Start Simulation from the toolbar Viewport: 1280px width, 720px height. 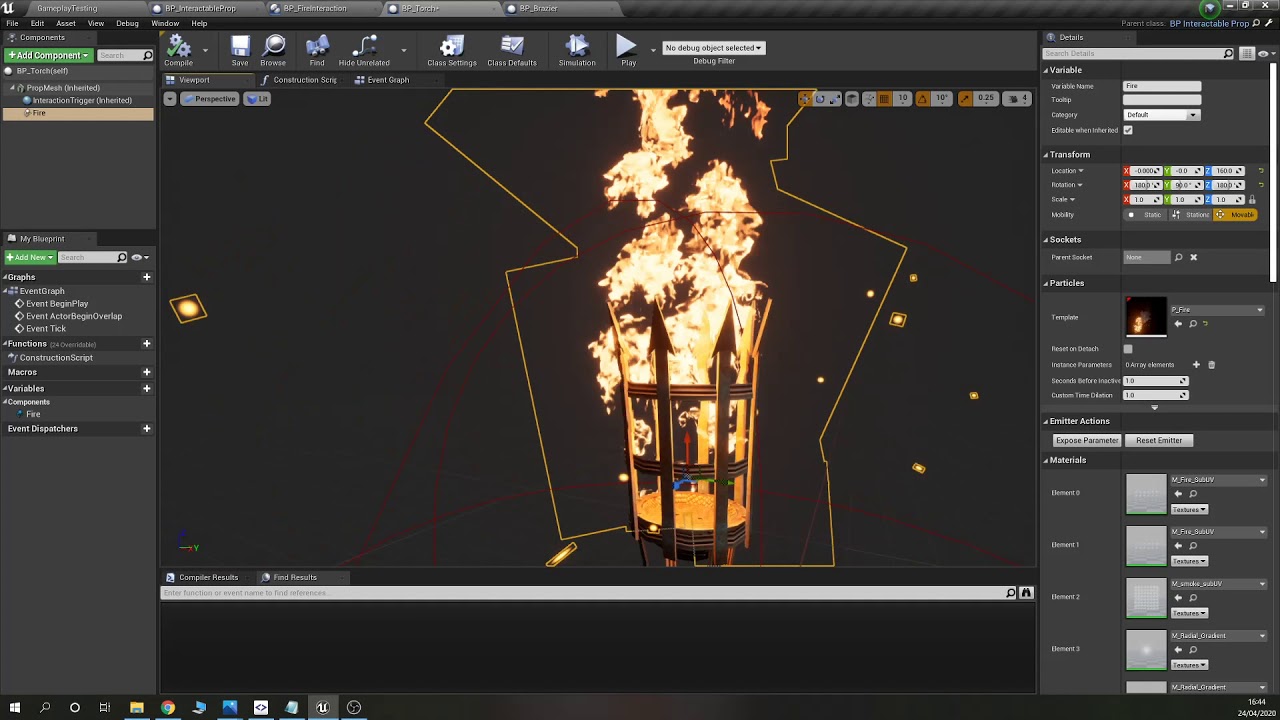click(x=577, y=51)
